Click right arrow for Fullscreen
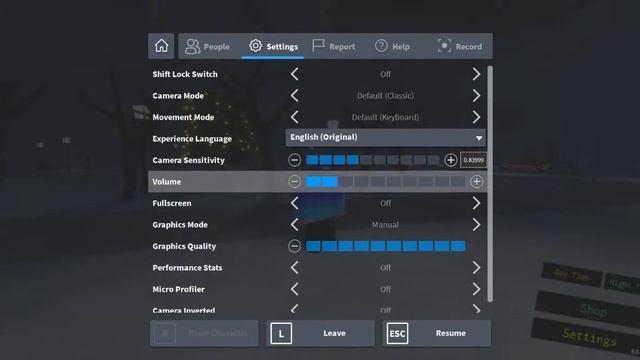The height and width of the screenshot is (360, 640). [x=476, y=203]
